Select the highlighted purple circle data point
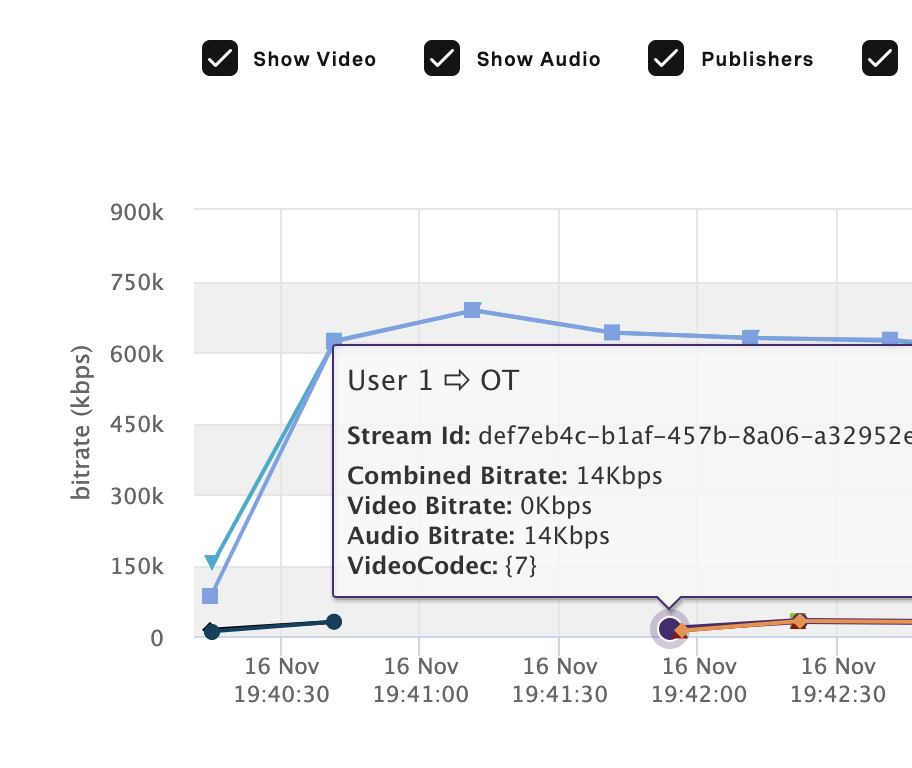Viewport: 912px width, 768px height. pos(669,628)
